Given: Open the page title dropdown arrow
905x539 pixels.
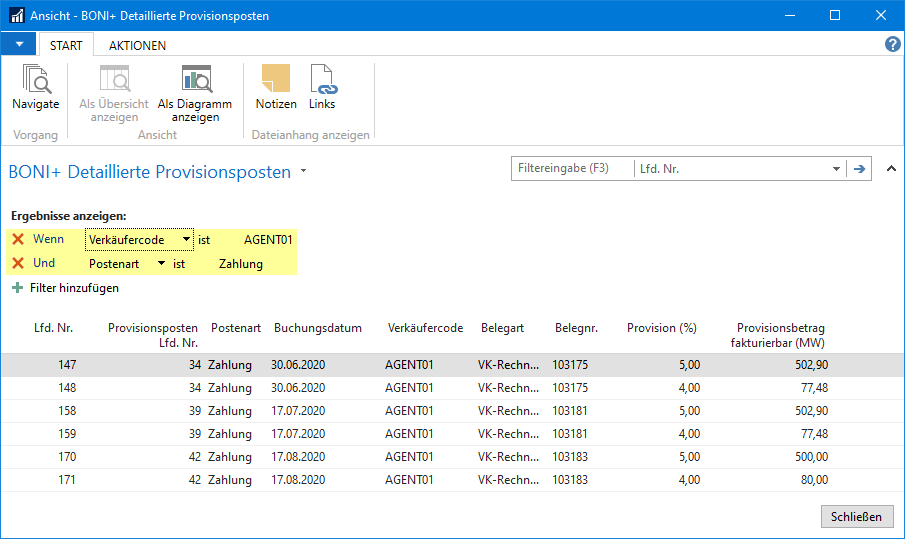Looking at the screenshot, I should pos(304,172).
